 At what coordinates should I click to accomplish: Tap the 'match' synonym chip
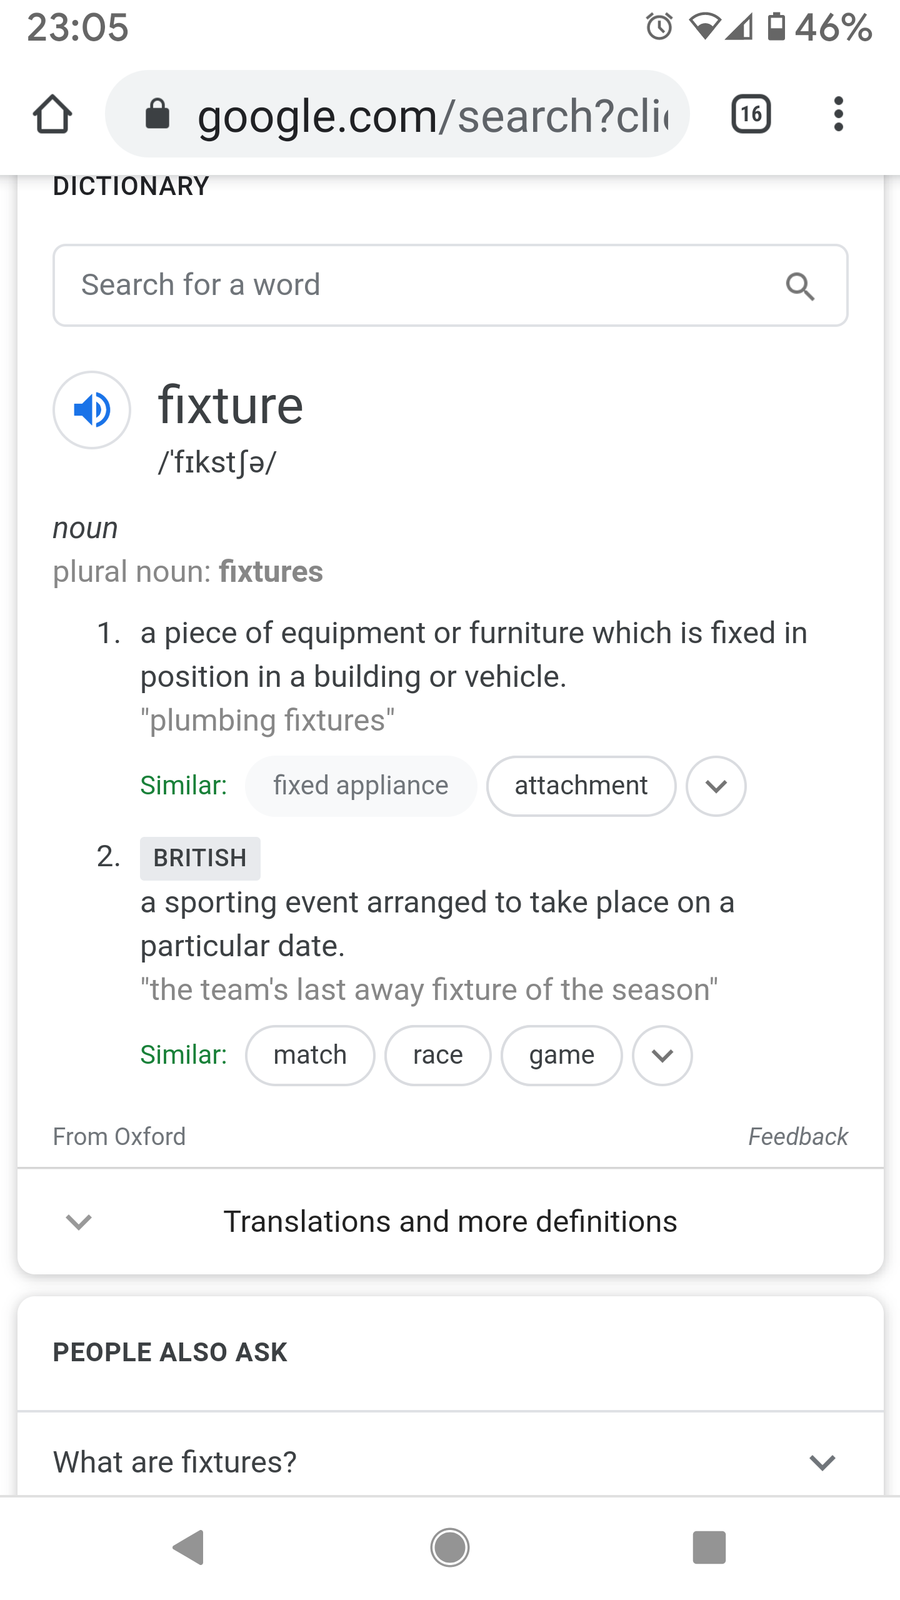(x=310, y=1055)
